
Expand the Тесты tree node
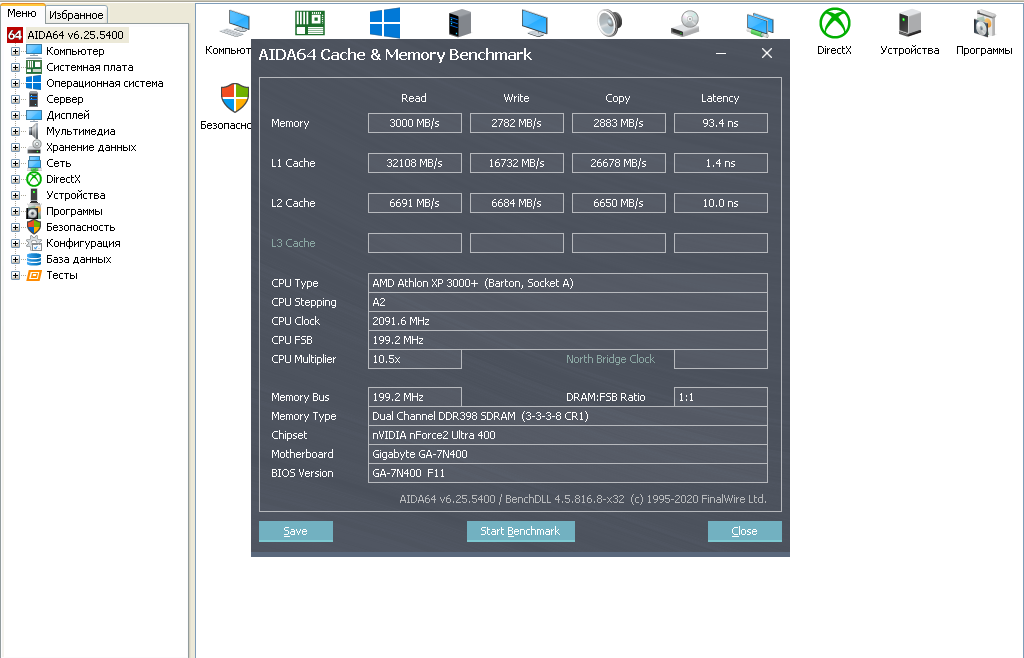pyautogui.click(x=15, y=275)
